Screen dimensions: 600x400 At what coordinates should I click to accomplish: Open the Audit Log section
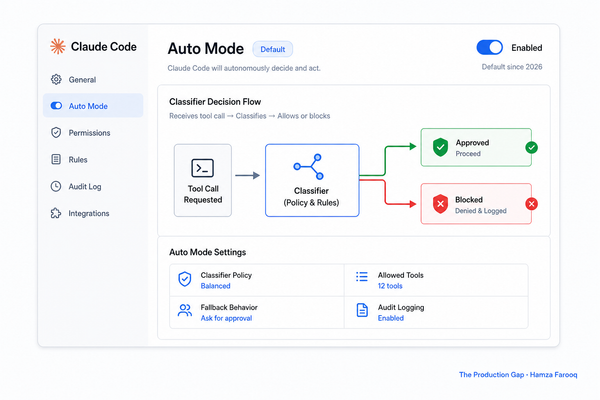[93, 186]
